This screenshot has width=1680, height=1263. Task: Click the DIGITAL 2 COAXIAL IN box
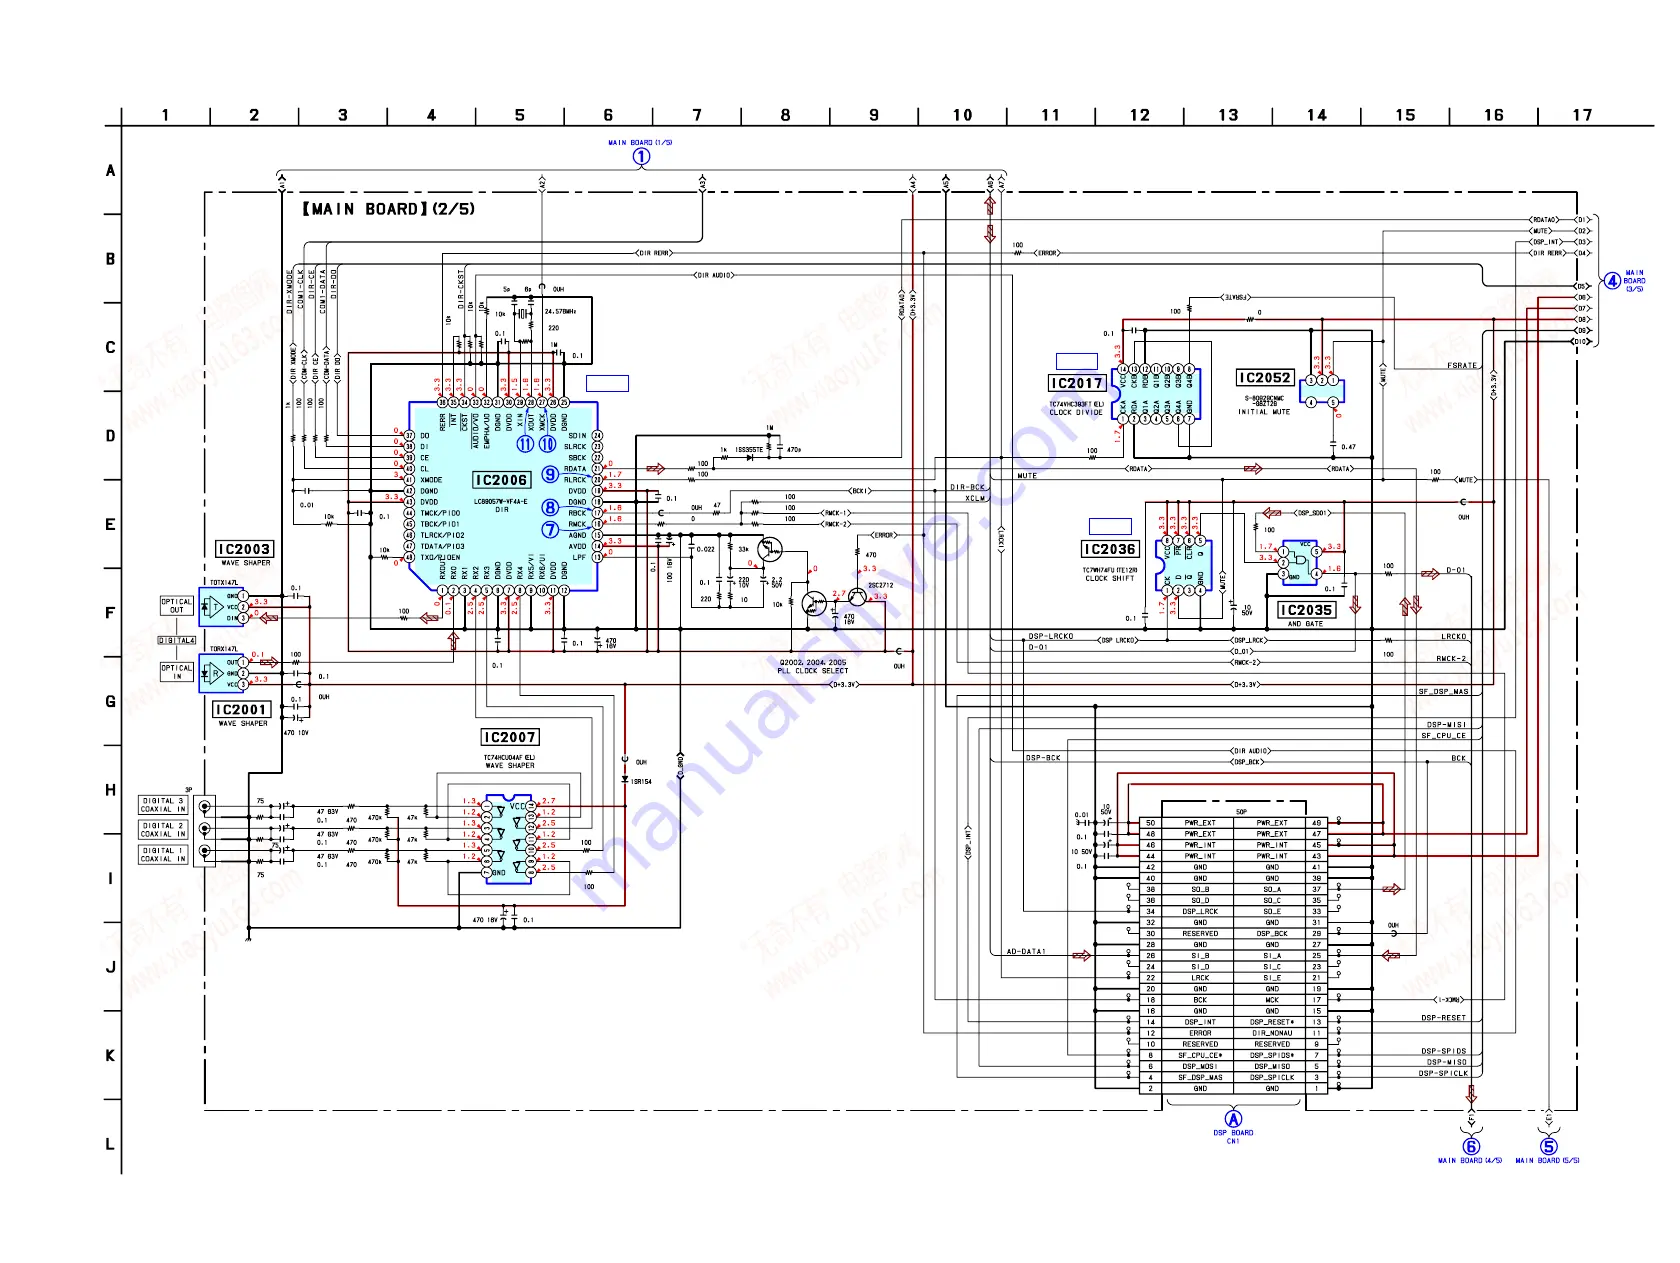click(x=163, y=829)
